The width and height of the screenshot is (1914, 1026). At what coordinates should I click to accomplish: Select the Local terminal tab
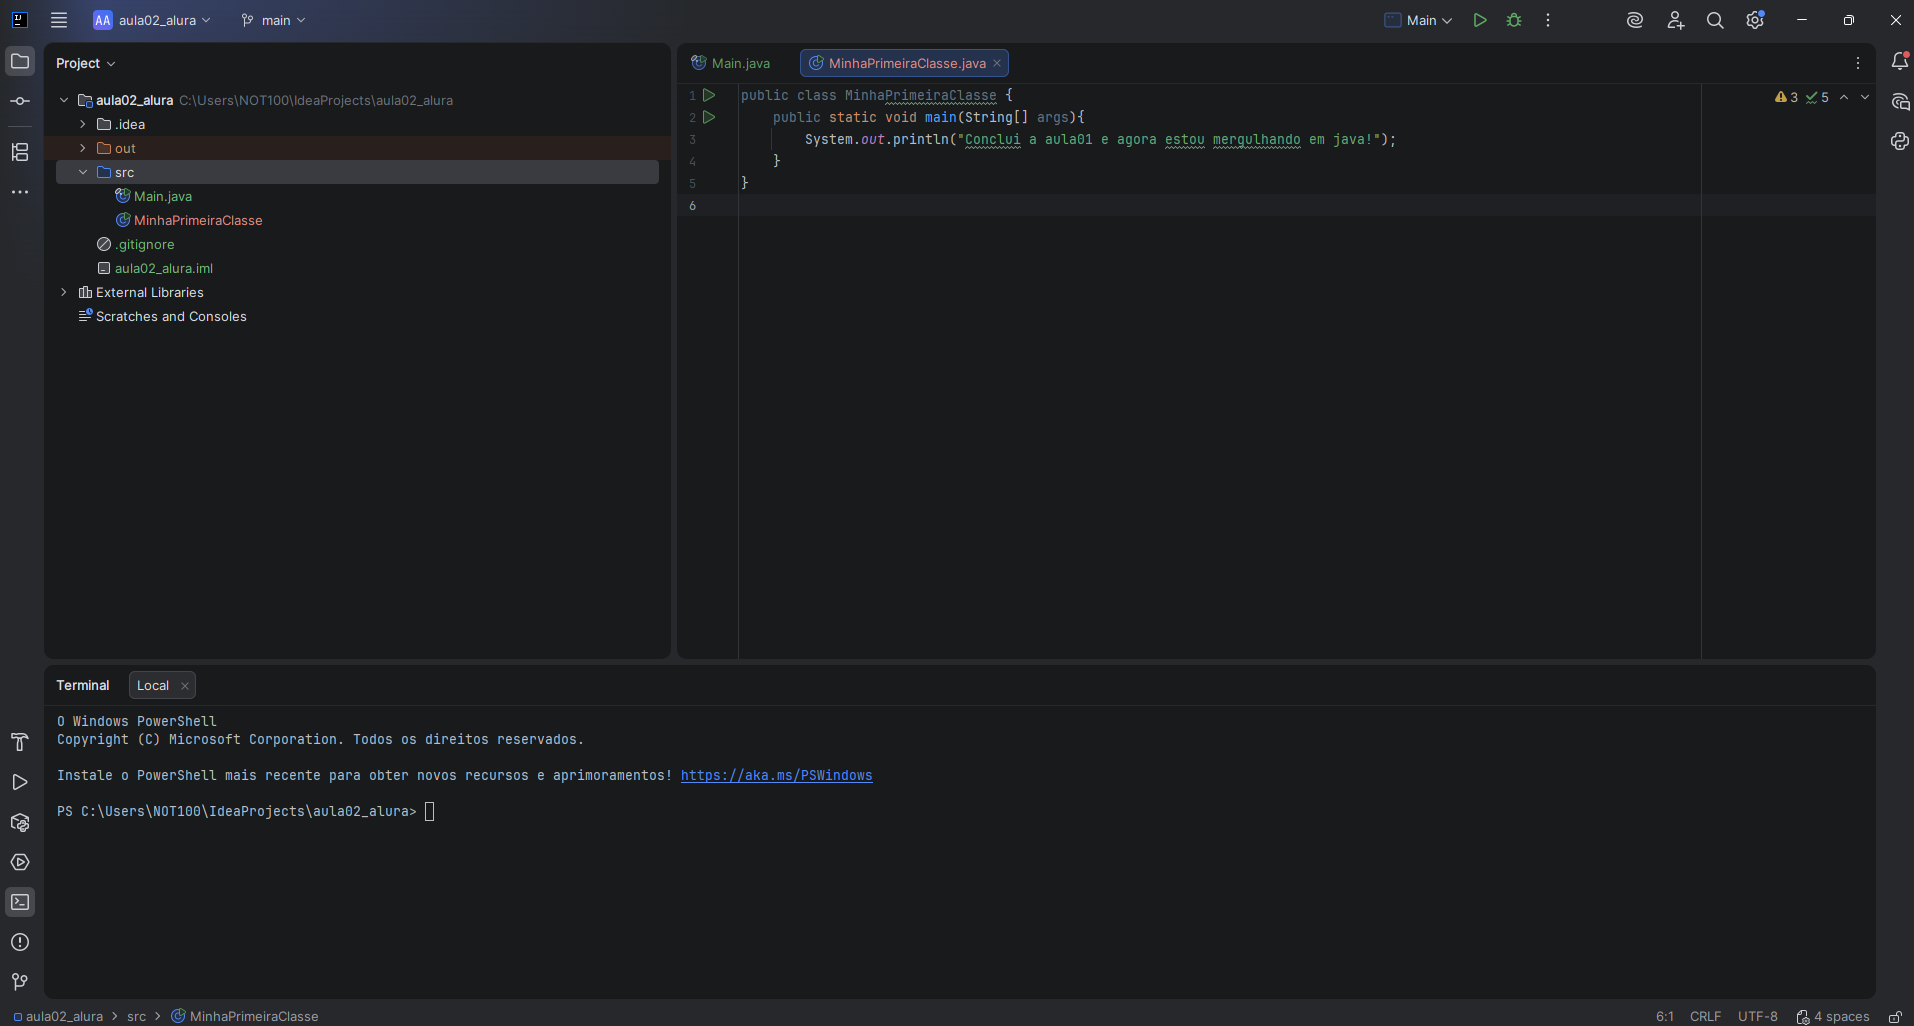pyautogui.click(x=153, y=685)
